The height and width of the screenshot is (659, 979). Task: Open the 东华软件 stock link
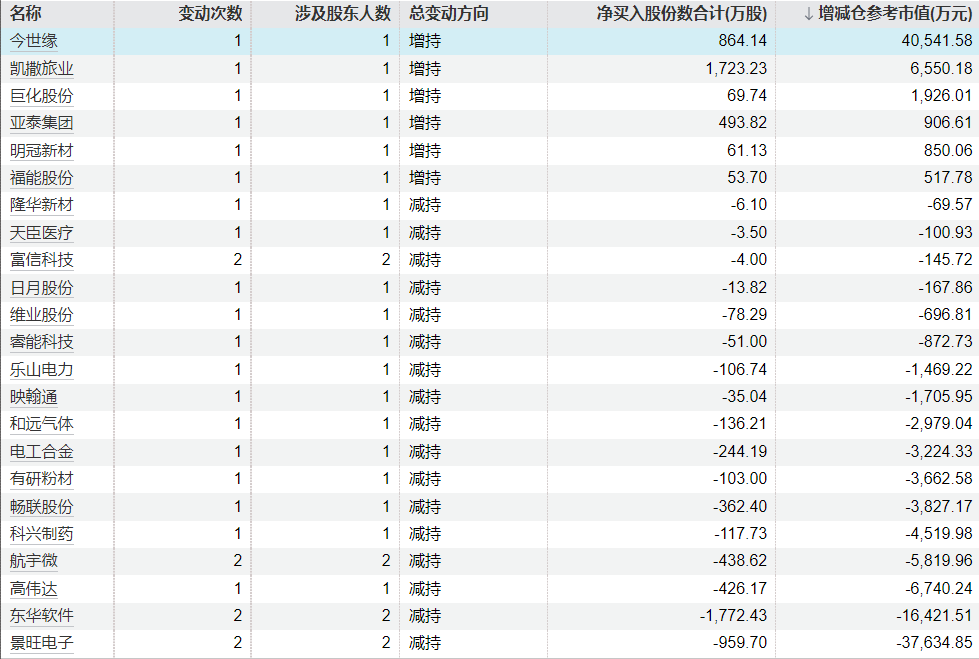42,616
